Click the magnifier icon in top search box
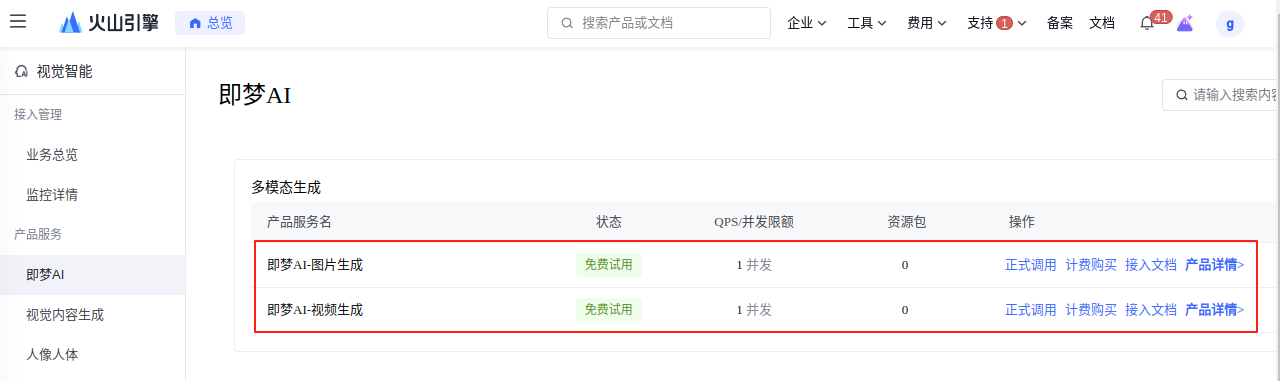The height and width of the screenshot is (381, 1280). 567,23
